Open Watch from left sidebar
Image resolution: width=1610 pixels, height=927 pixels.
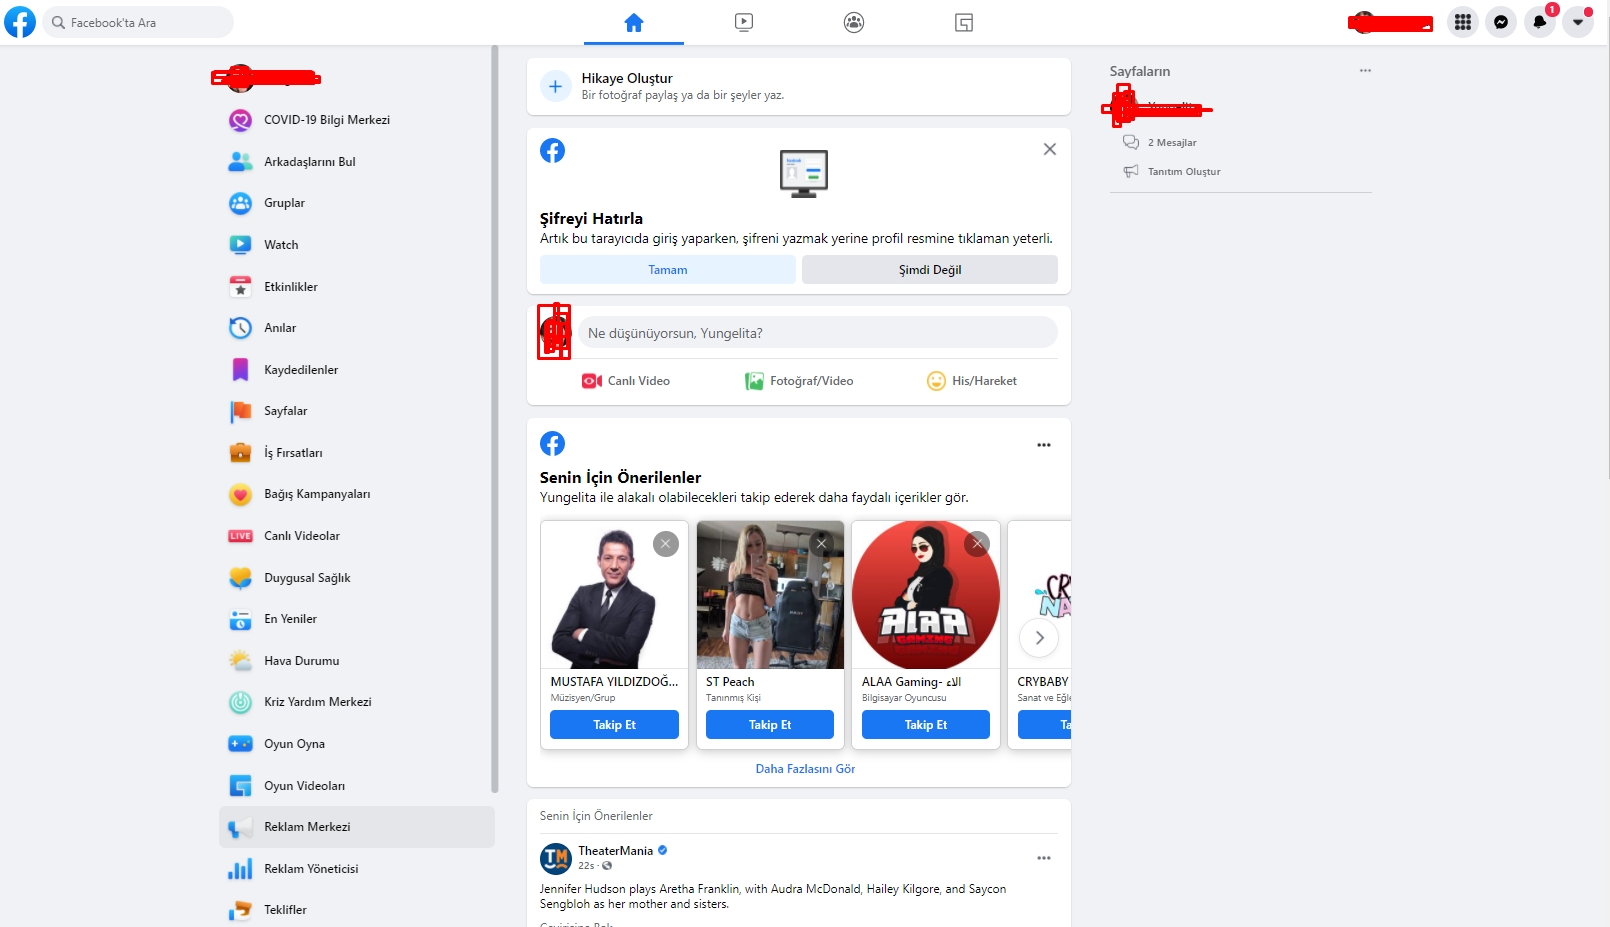pyautogui.click(x=357, y=245)
